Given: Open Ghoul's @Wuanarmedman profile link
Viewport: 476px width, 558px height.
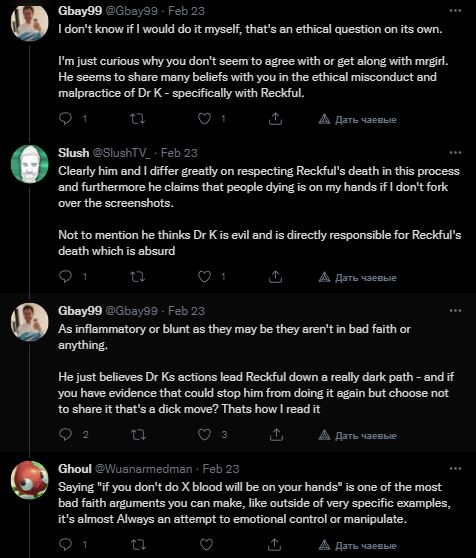Looking at the screenshot, I should click(143, 469).
